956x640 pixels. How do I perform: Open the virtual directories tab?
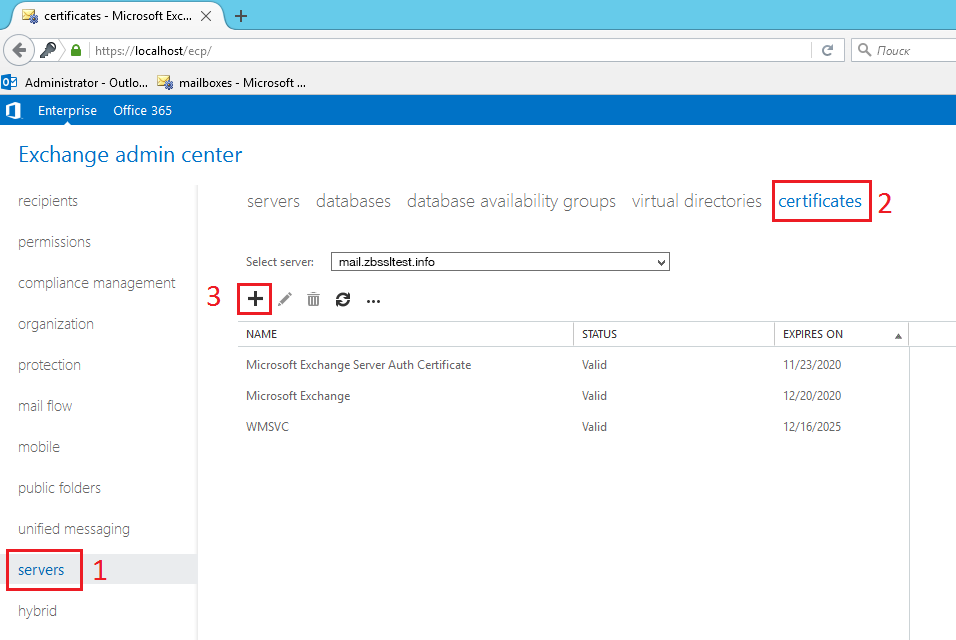pyautogui.click(x=696, y=201)
